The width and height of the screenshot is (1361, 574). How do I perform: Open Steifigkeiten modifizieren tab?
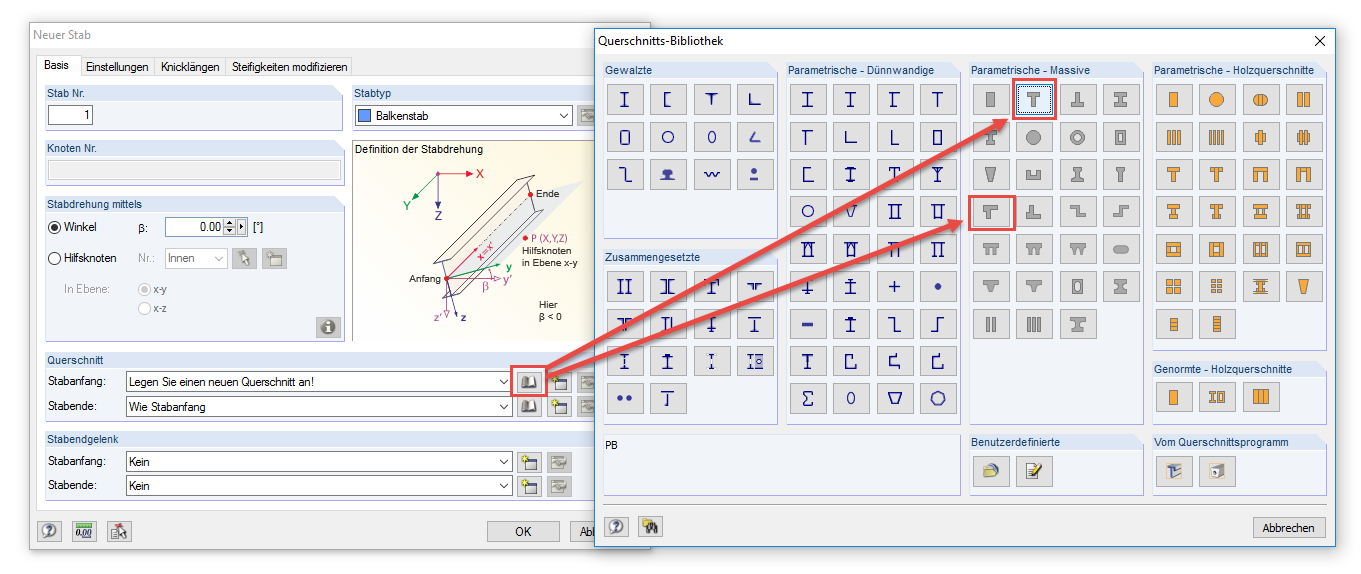289,67
